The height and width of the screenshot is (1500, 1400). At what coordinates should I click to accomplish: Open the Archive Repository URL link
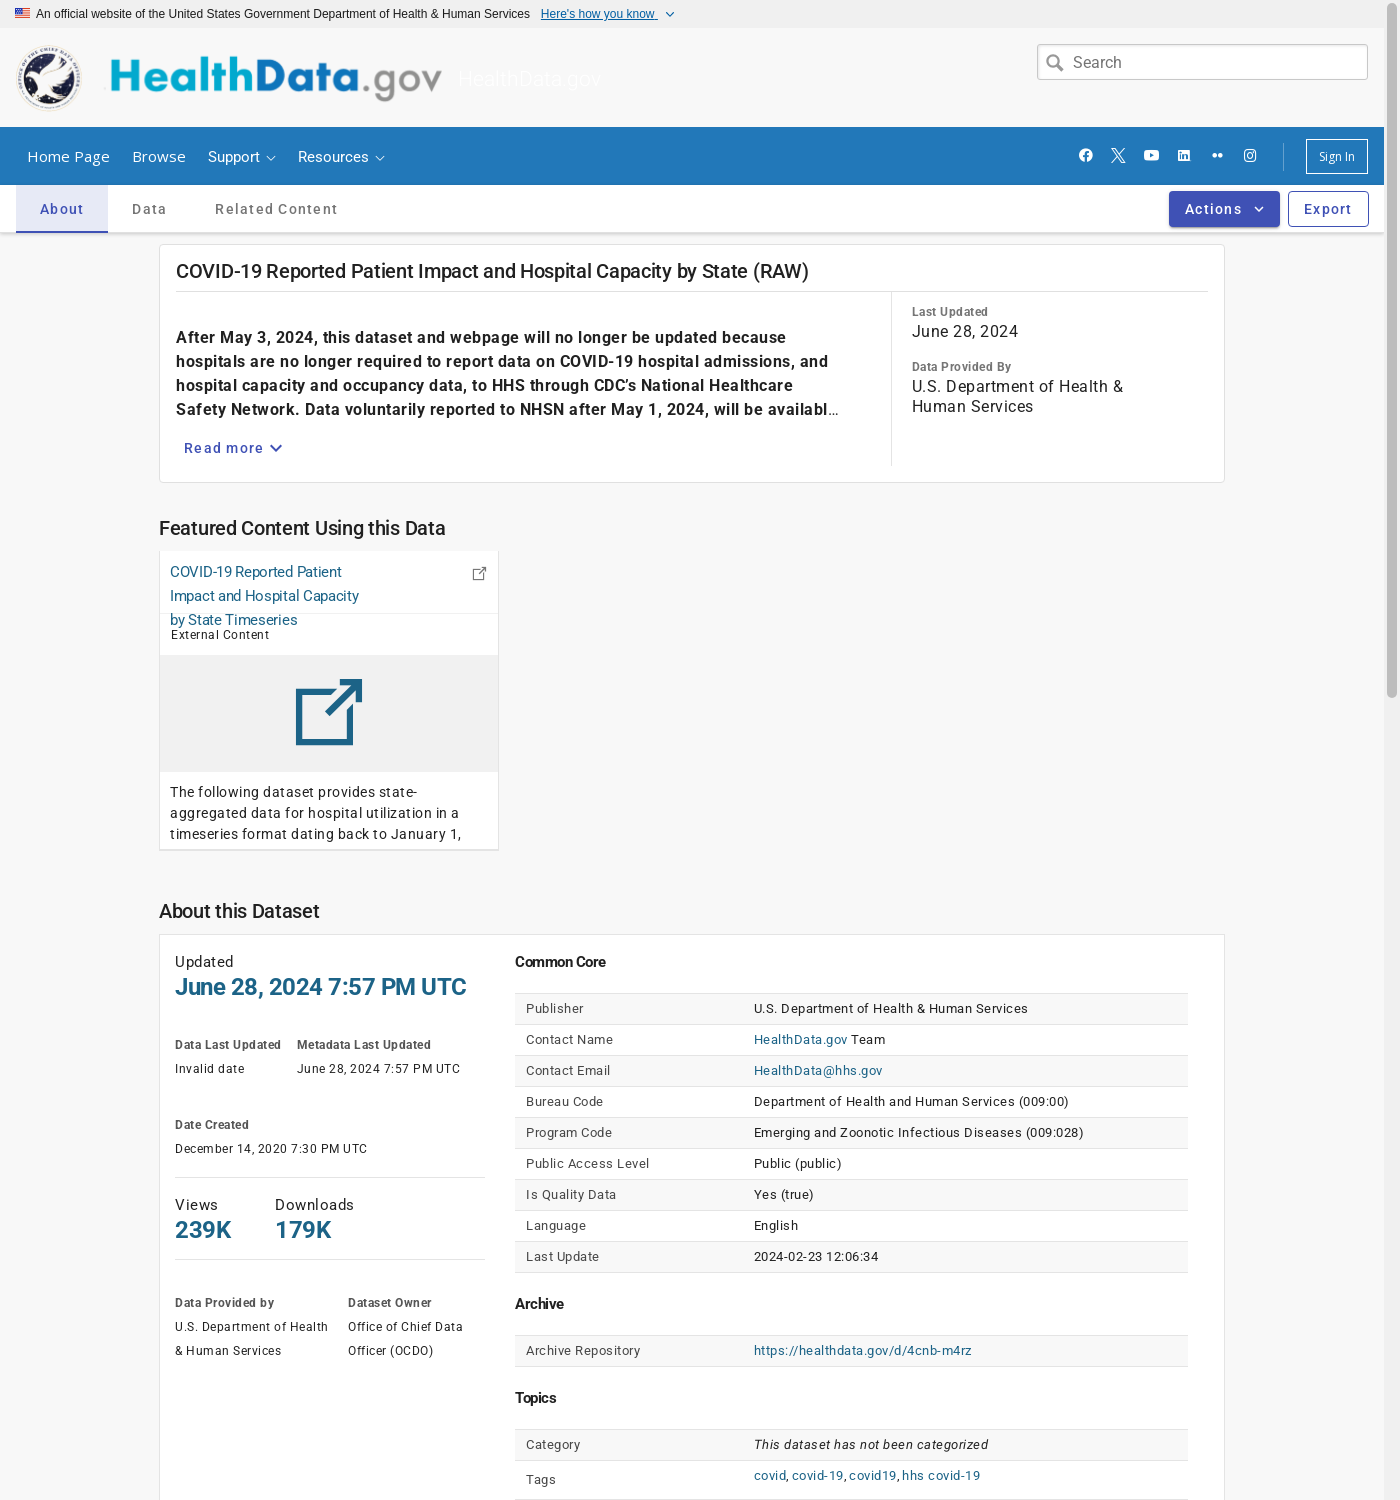(x=862, y=1351)
